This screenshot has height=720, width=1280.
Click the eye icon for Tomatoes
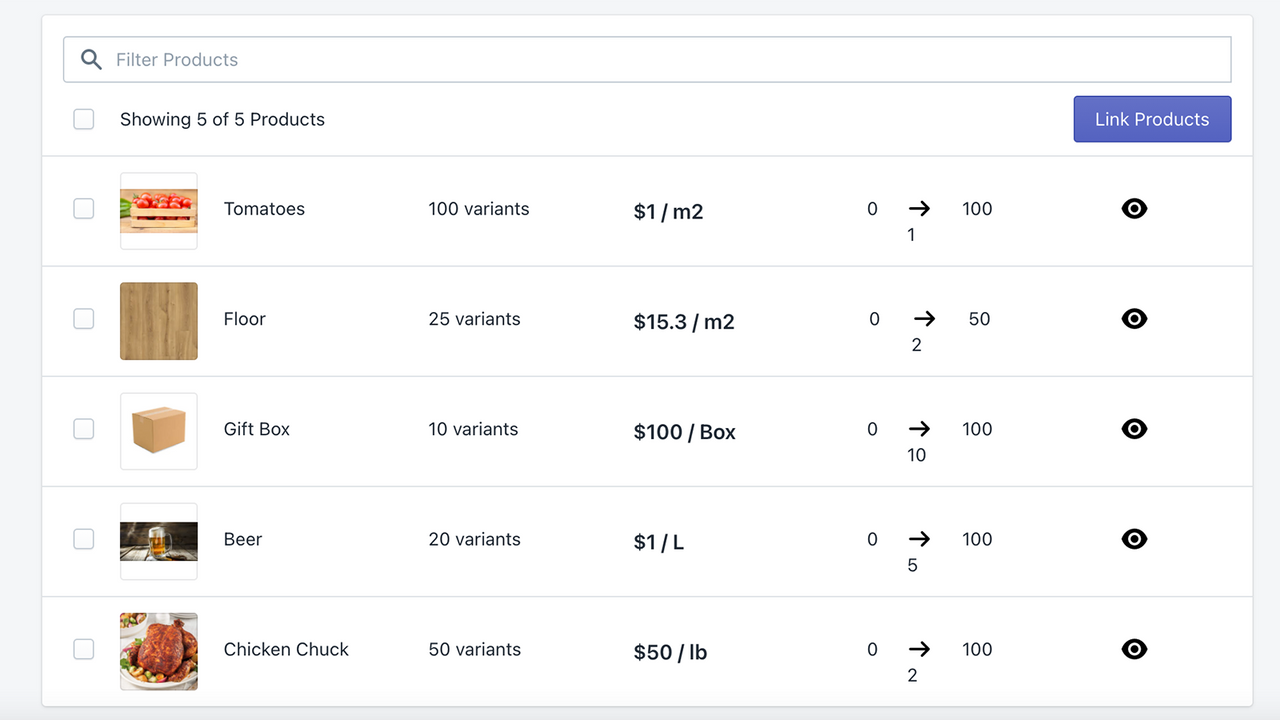[1134, 209]
